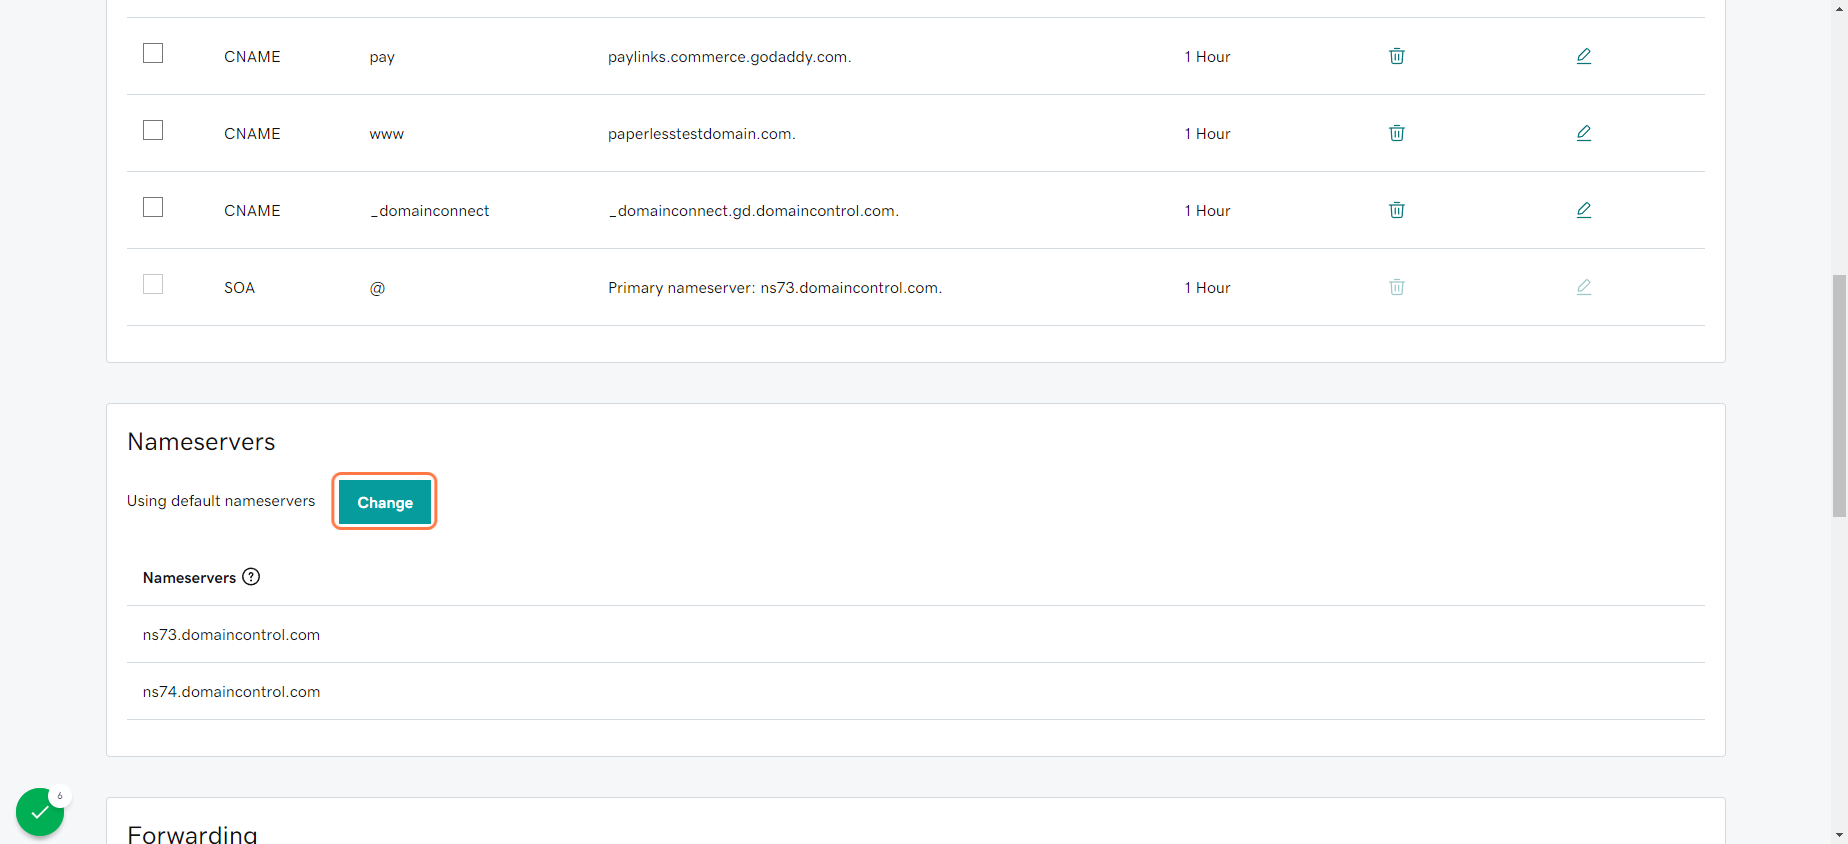Click paperlesstestdomain.com. value

pyautogui.click(x=701, y=134)
